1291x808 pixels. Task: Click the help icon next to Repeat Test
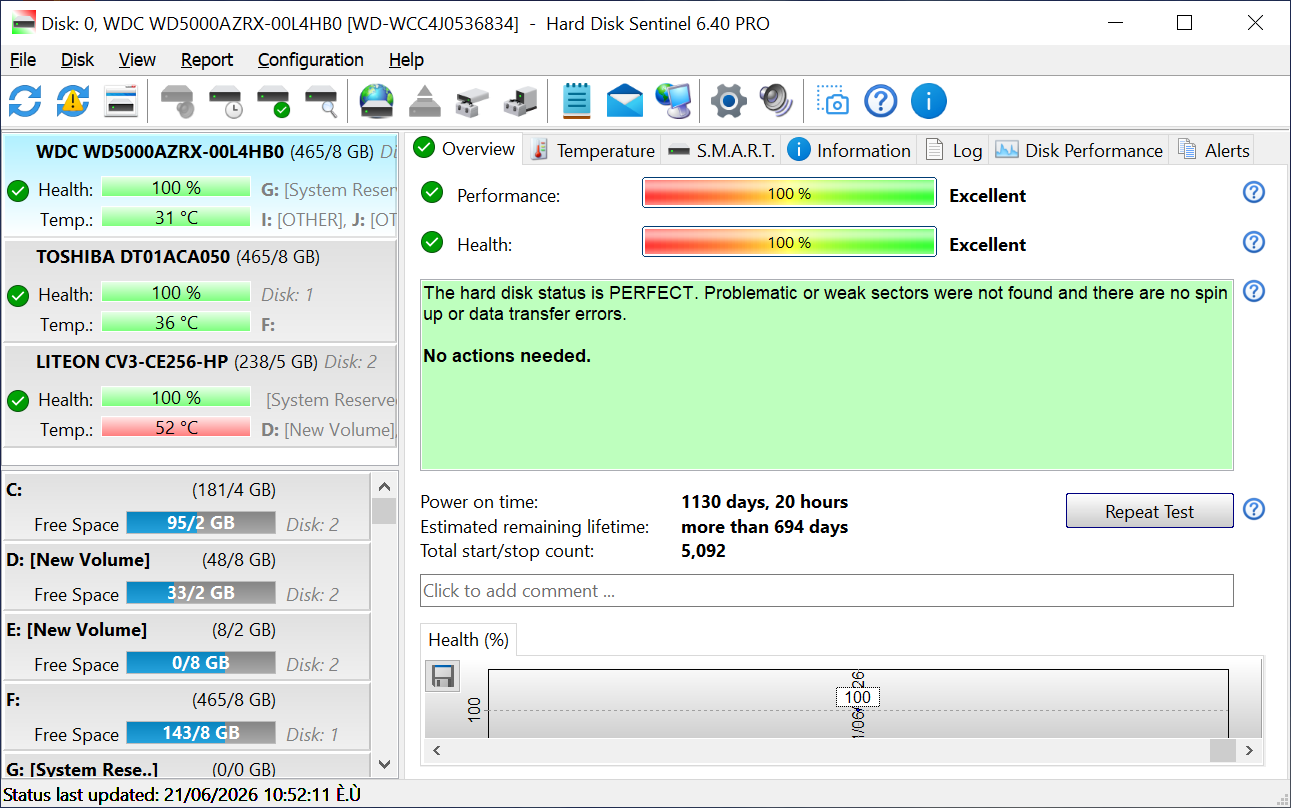(1254, 510)
